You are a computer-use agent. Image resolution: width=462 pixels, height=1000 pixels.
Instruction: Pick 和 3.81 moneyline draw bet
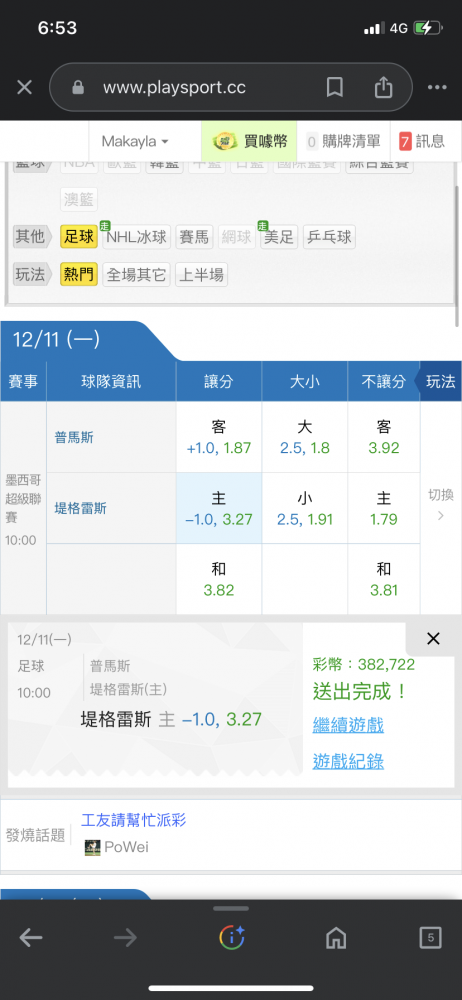[x=384, y=579]
